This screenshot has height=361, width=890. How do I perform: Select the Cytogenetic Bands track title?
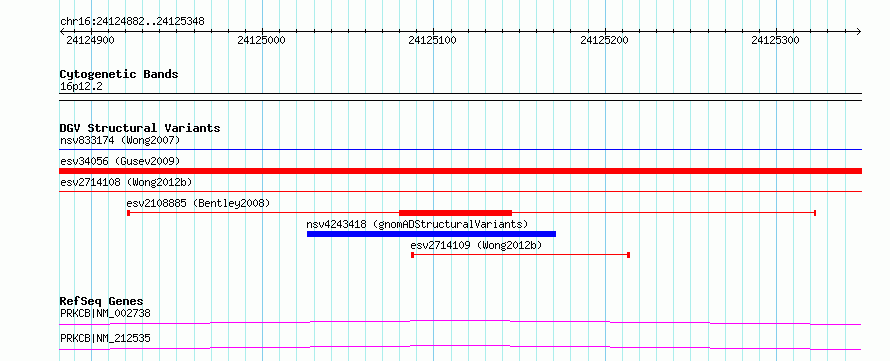click(x=119, y=74)
